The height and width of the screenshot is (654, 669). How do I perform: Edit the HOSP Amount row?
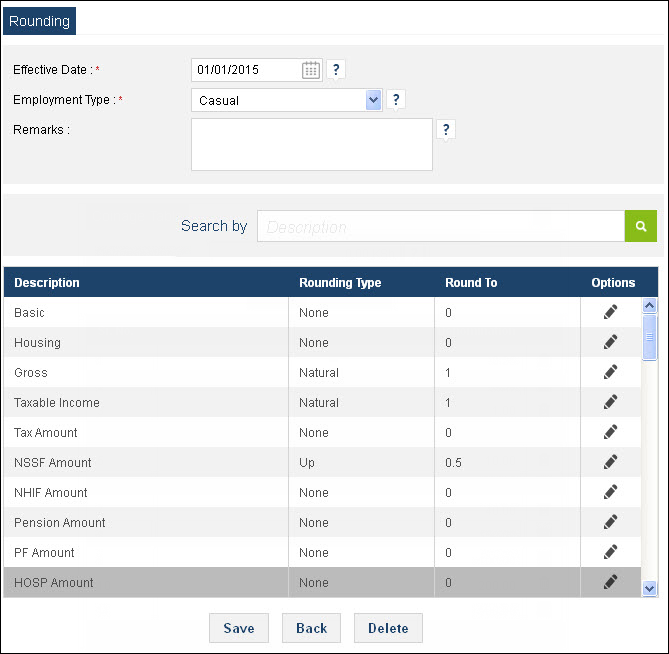tap(610, 582)
